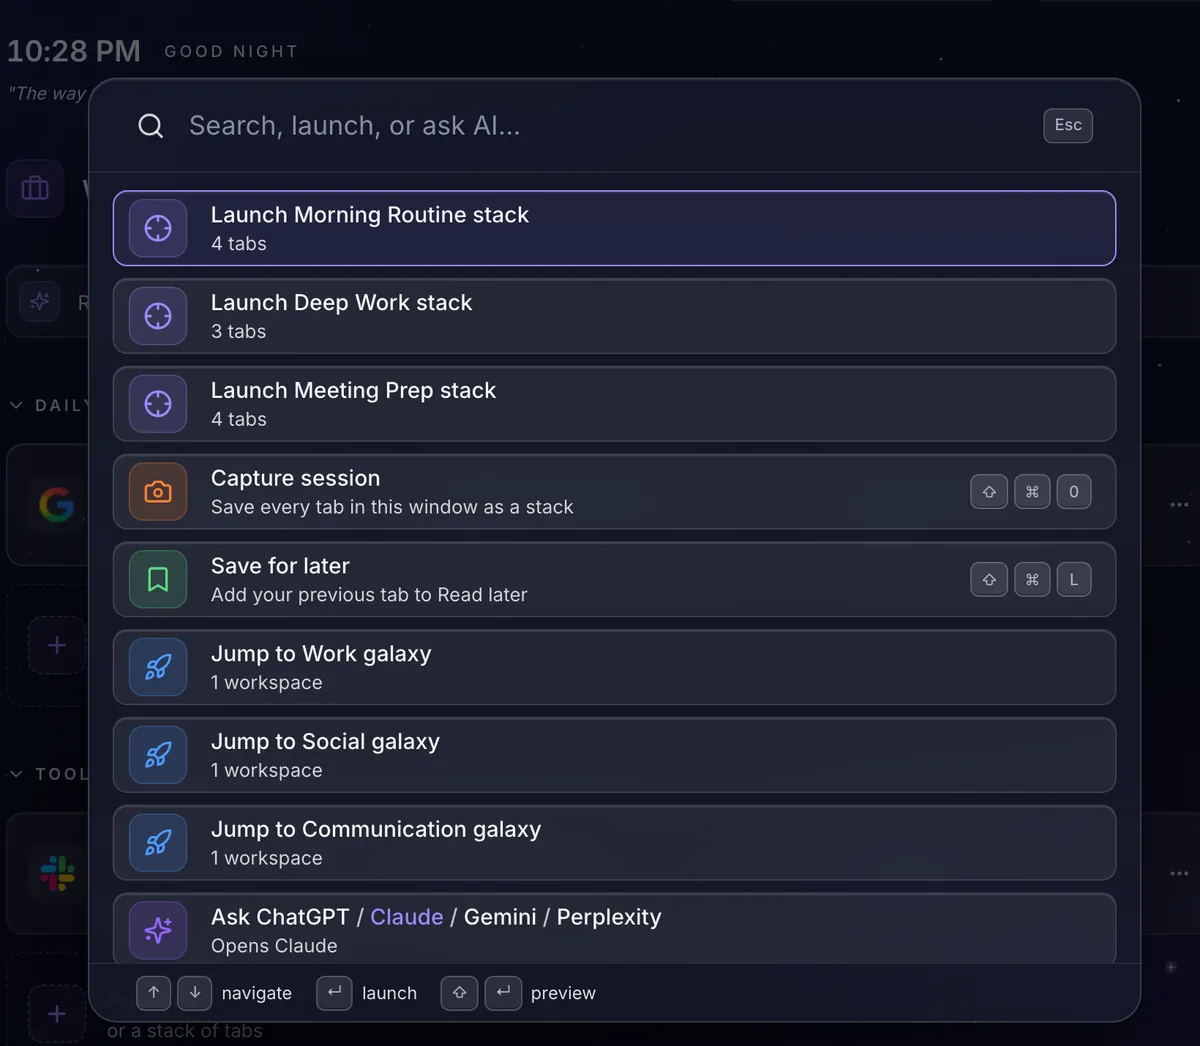Click the sparkle icon in Ask AI row
The image size is (1200, 1046).
coord(158,931)
